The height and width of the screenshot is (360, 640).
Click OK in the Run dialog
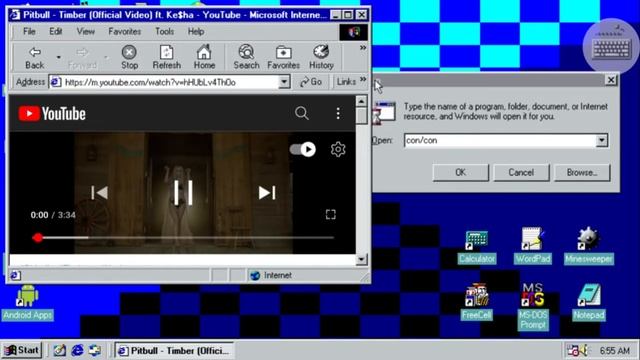pyautogui.click(x=460, y=173)
